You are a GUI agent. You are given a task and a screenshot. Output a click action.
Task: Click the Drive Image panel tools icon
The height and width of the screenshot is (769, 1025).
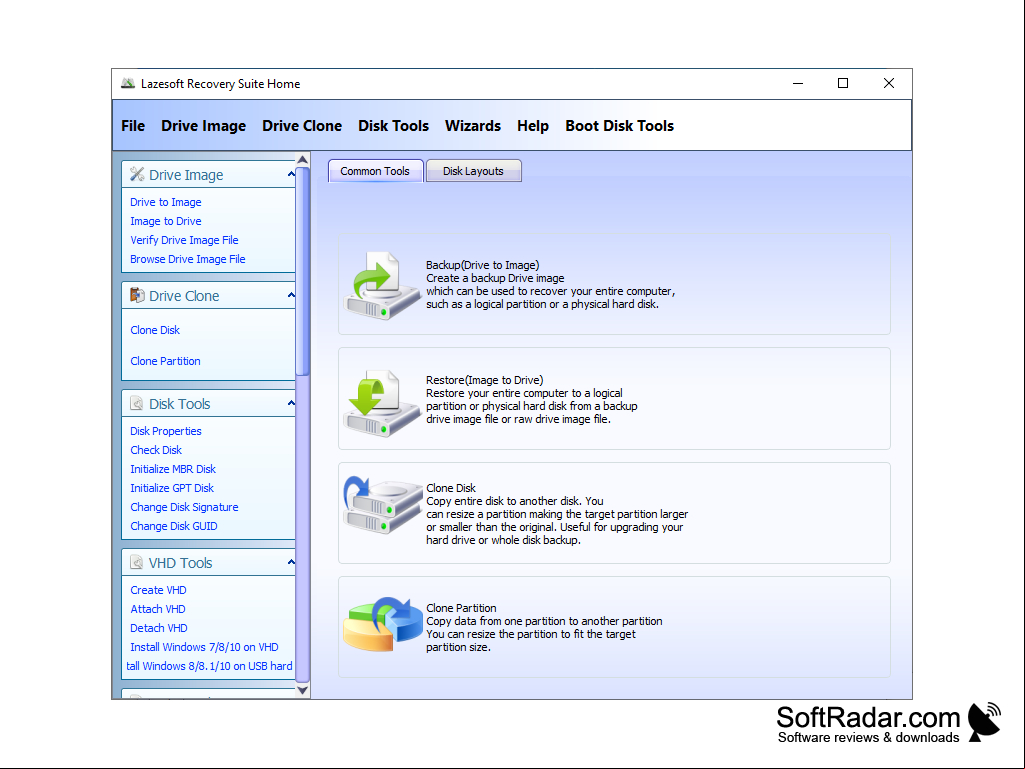pos(137,174)
